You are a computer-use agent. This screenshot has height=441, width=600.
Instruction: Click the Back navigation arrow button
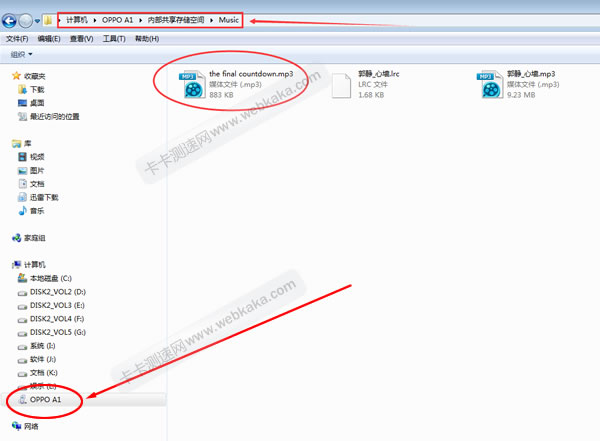[x=12, y=20]
